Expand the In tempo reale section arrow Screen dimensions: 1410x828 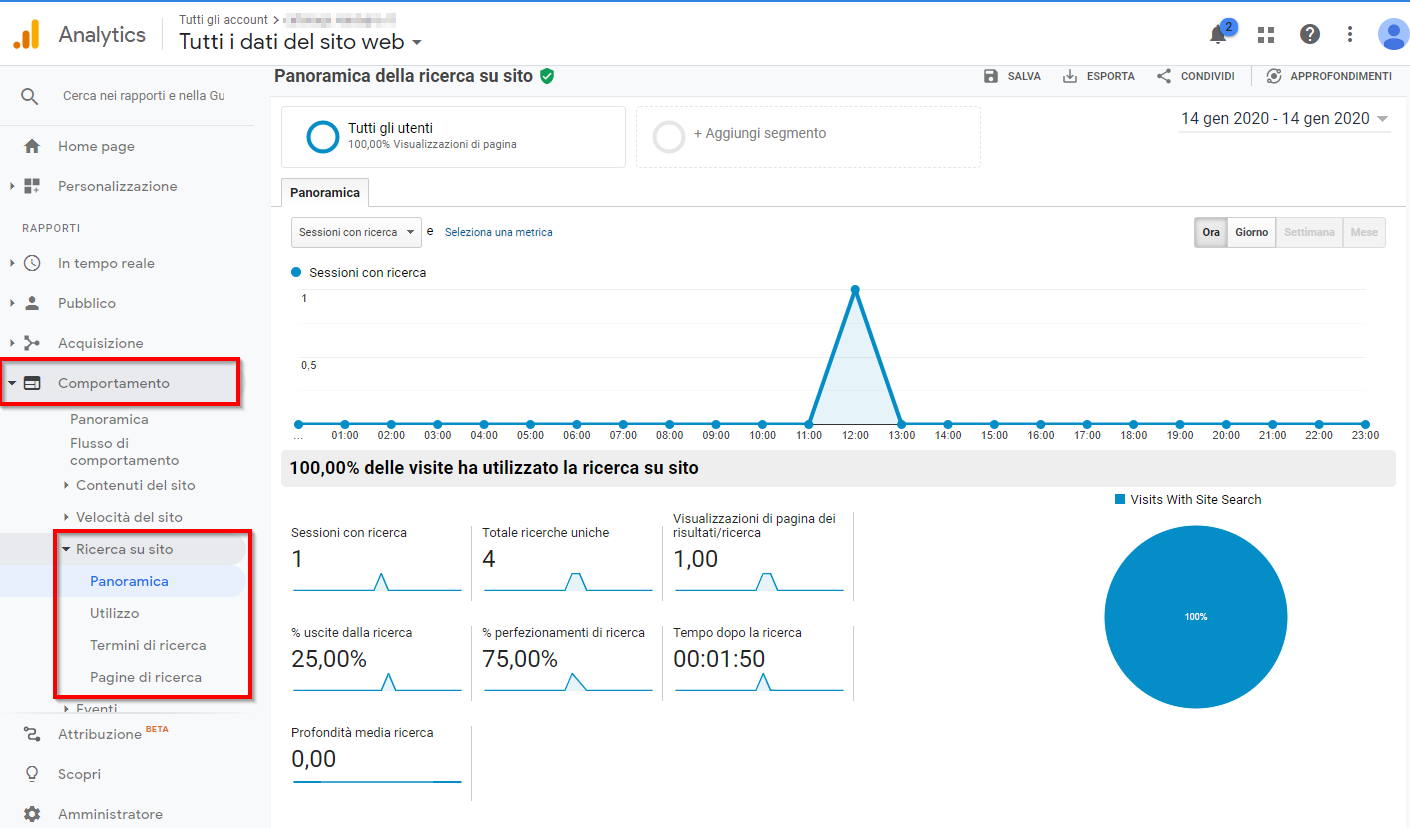pyautogui.click(x=12, y=263)
